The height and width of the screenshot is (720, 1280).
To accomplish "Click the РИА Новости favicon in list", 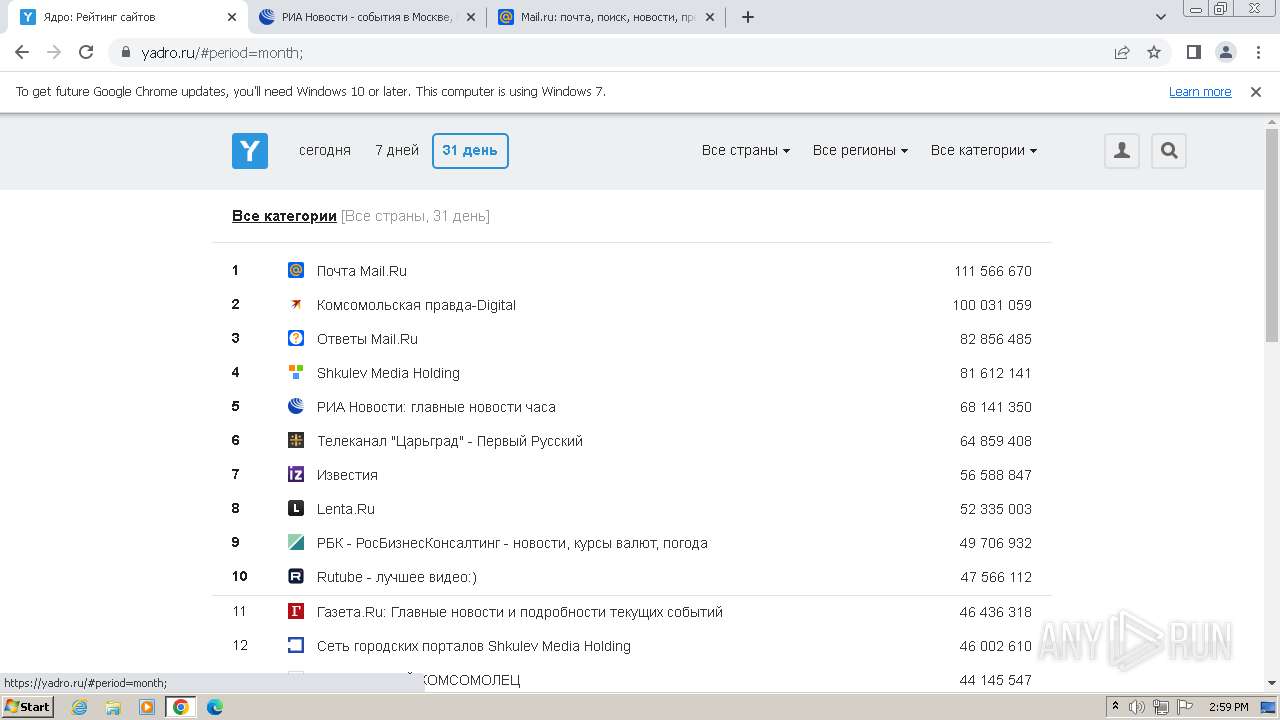I will [296, 406].
